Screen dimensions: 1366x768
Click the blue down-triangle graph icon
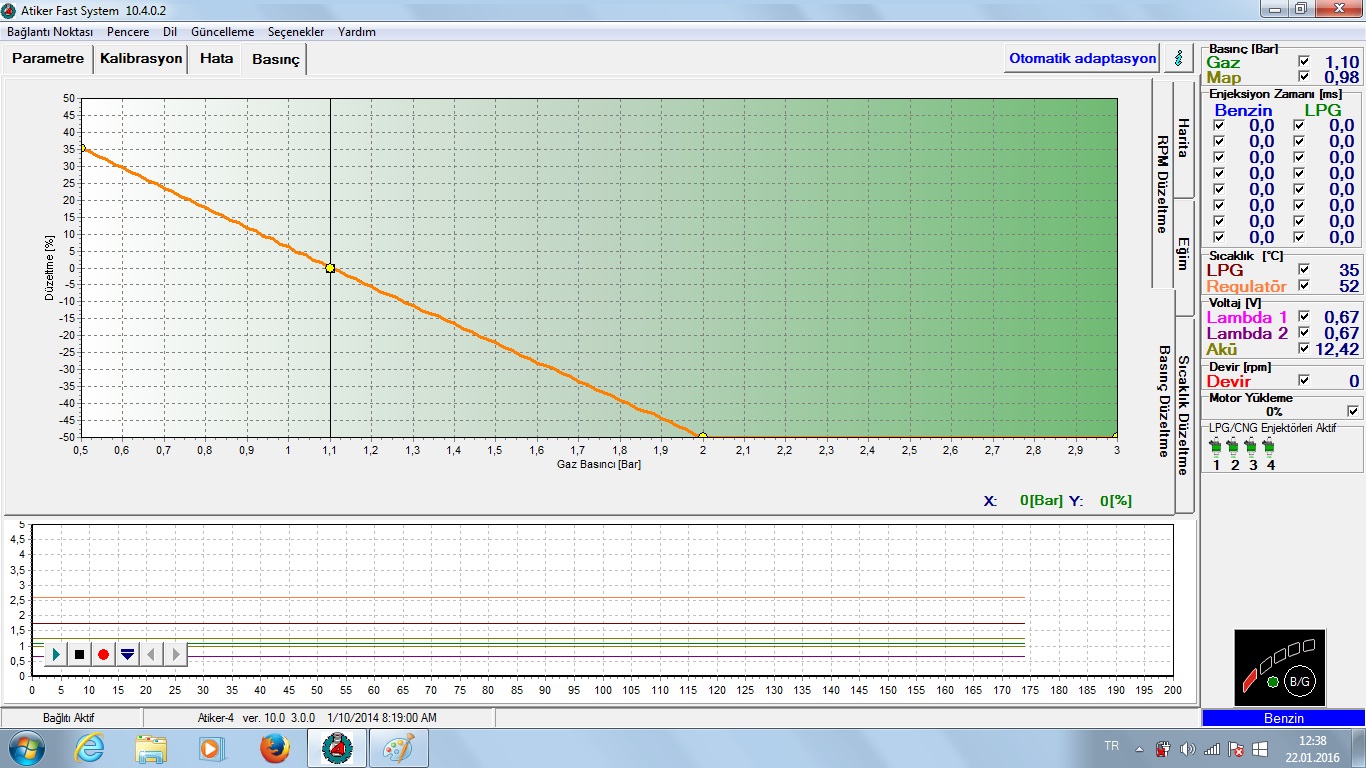(x=127, y=654)
